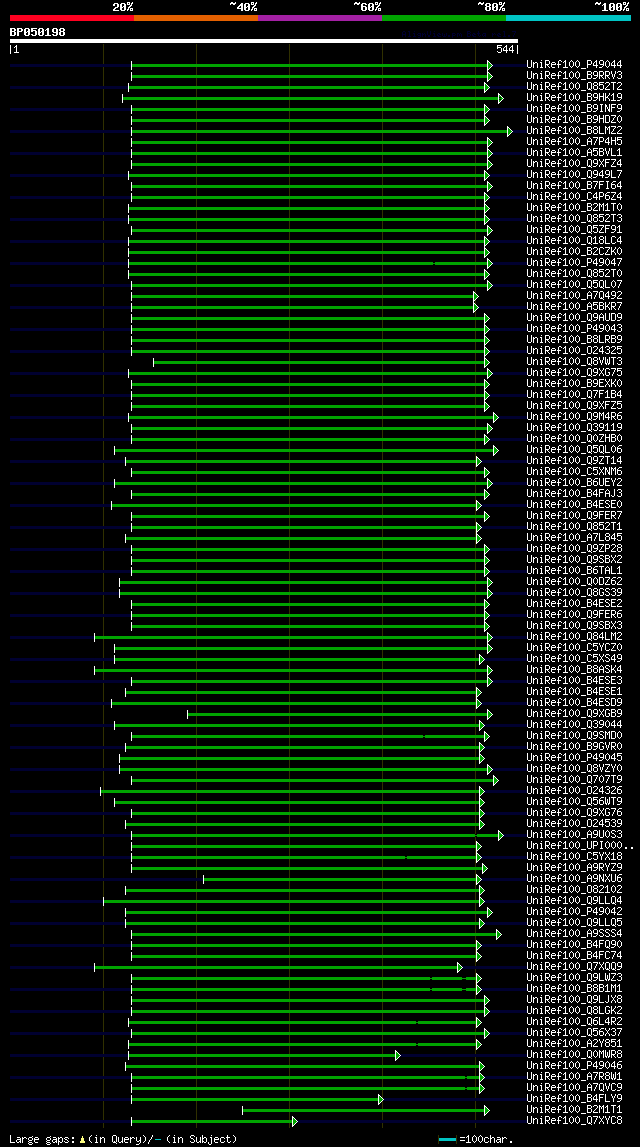The image size is (640, 1147).
Task: Select the UniRef100_Q5QL06 label
Action: (574, 450)
